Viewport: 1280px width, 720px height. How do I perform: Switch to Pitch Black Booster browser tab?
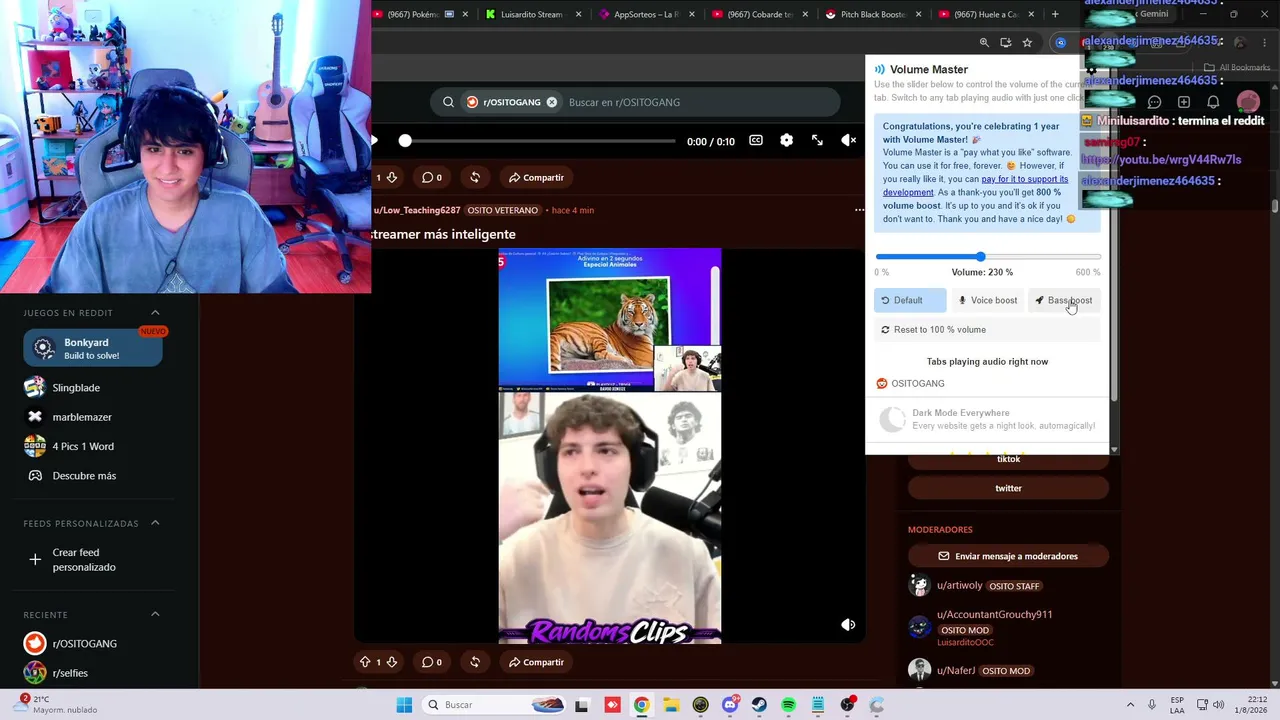(875, 15)
